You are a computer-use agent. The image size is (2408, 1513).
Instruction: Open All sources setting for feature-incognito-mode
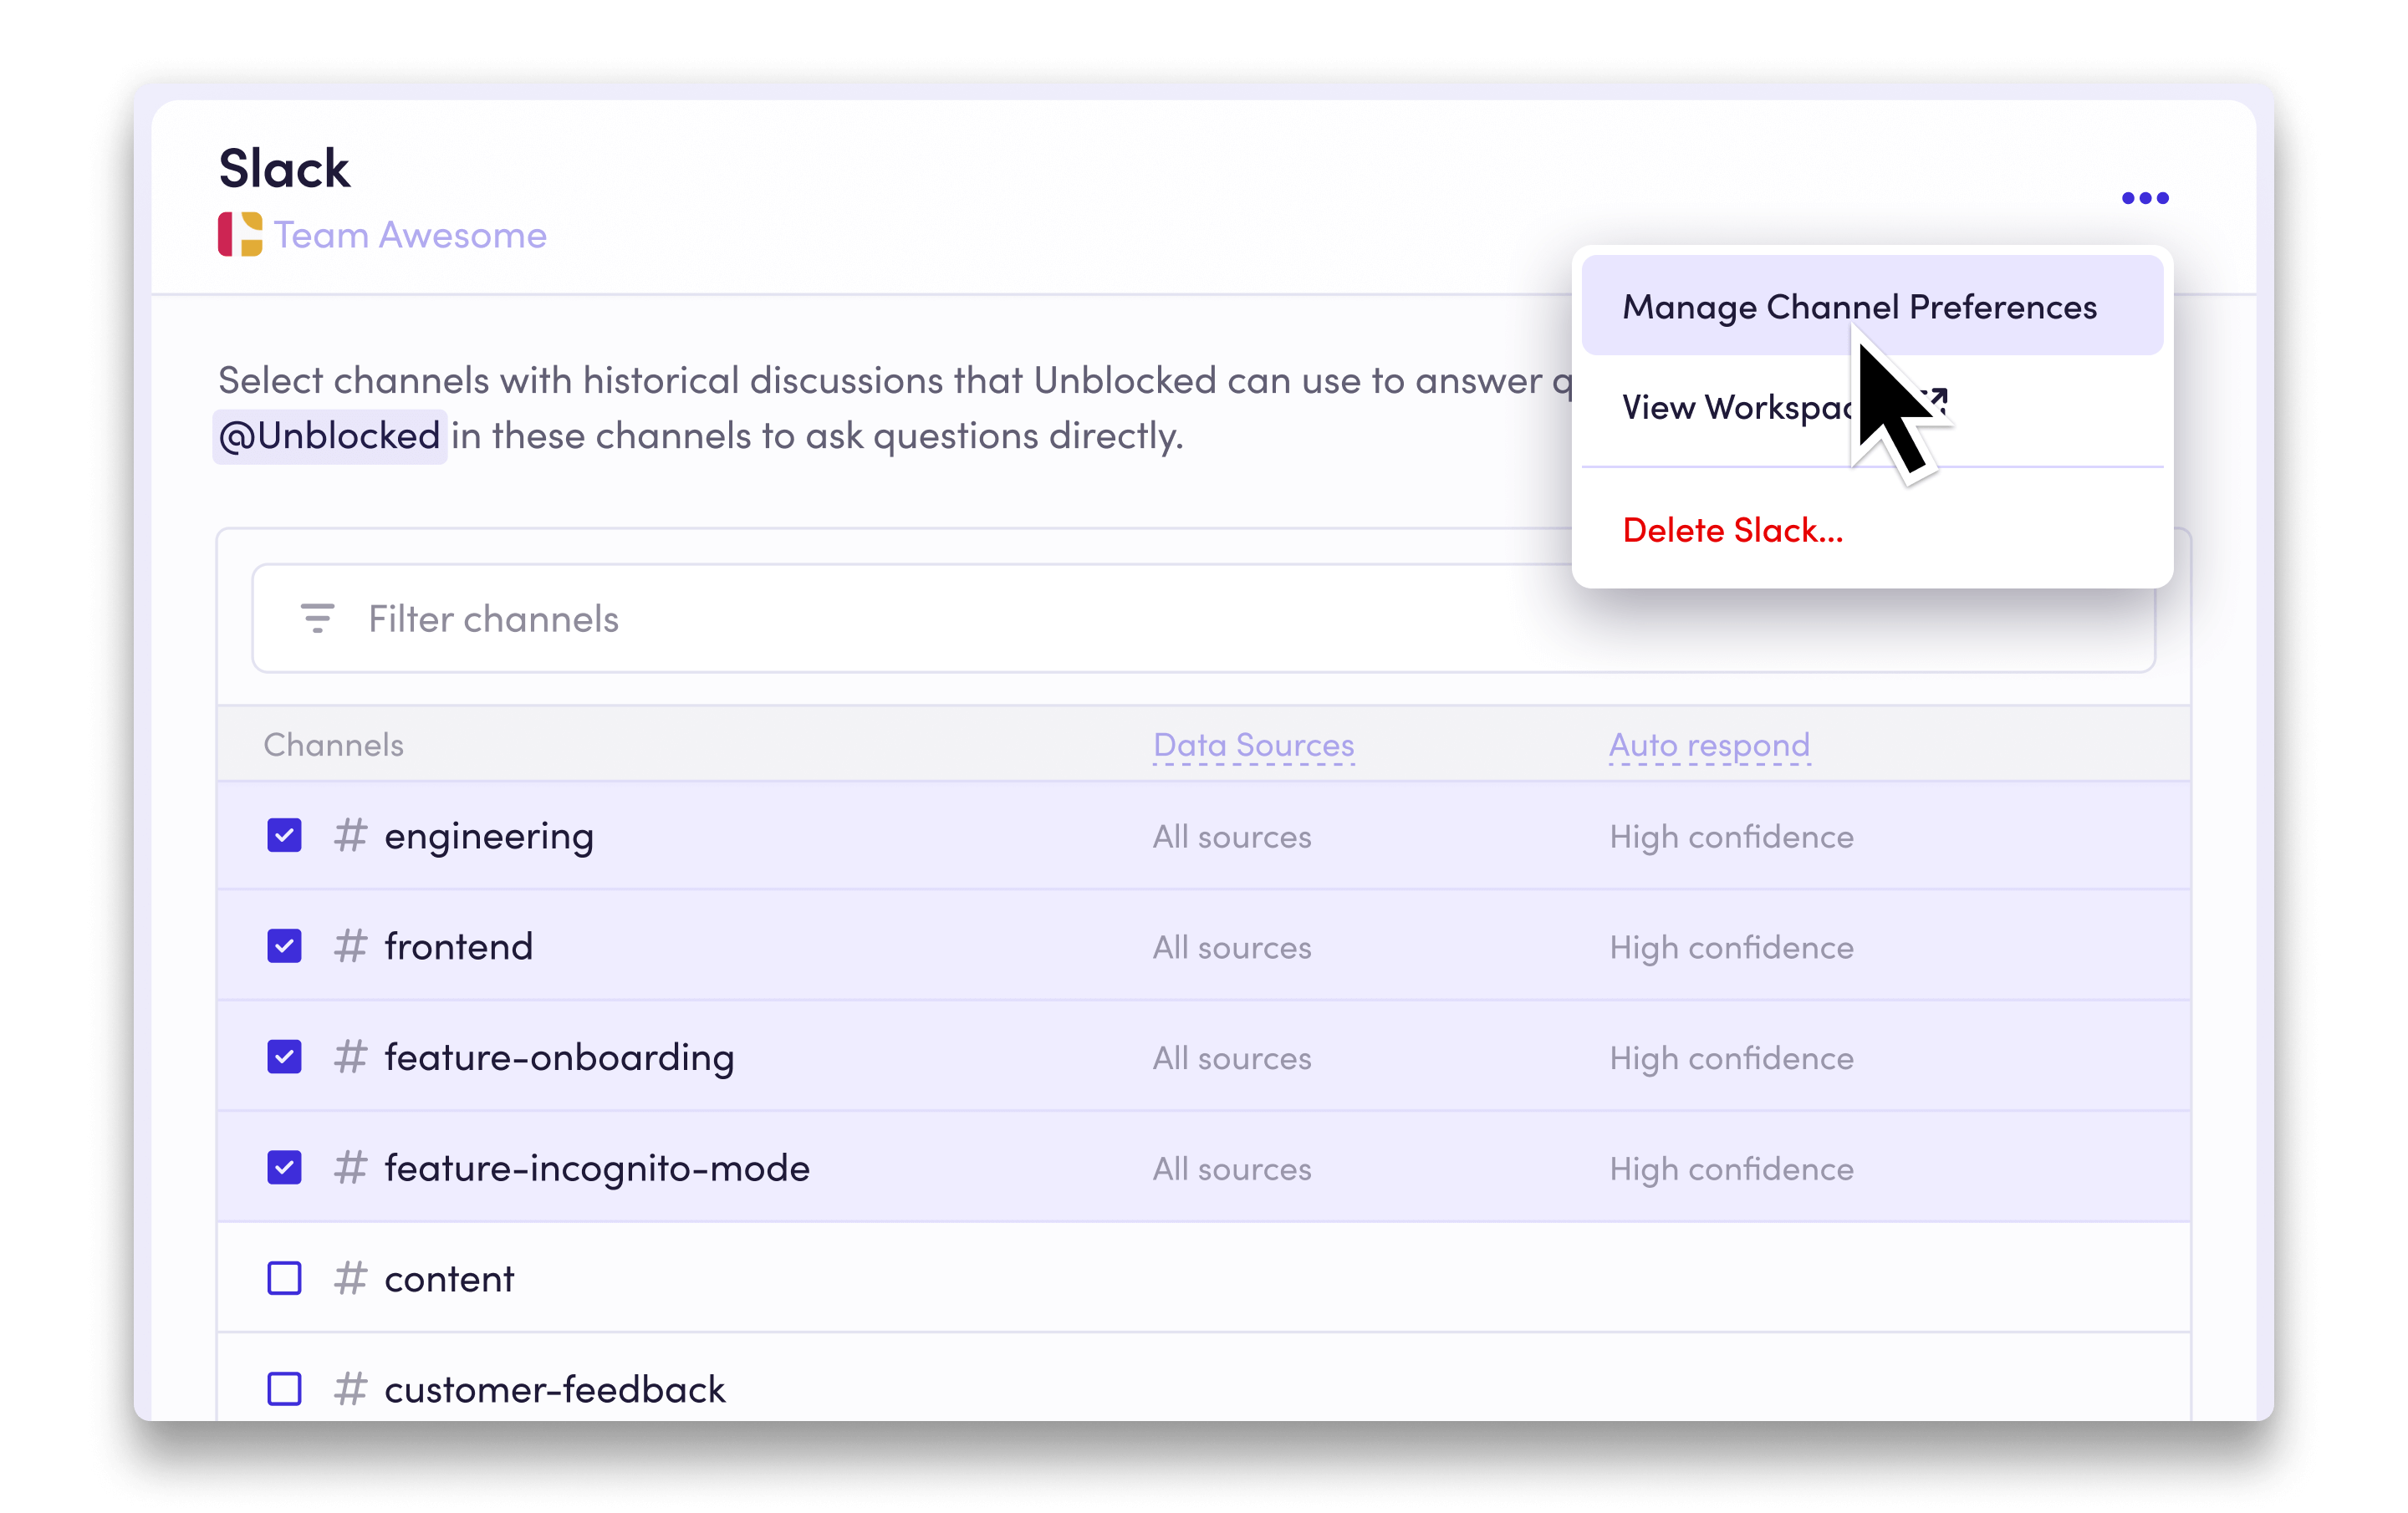(1232, 1170)
